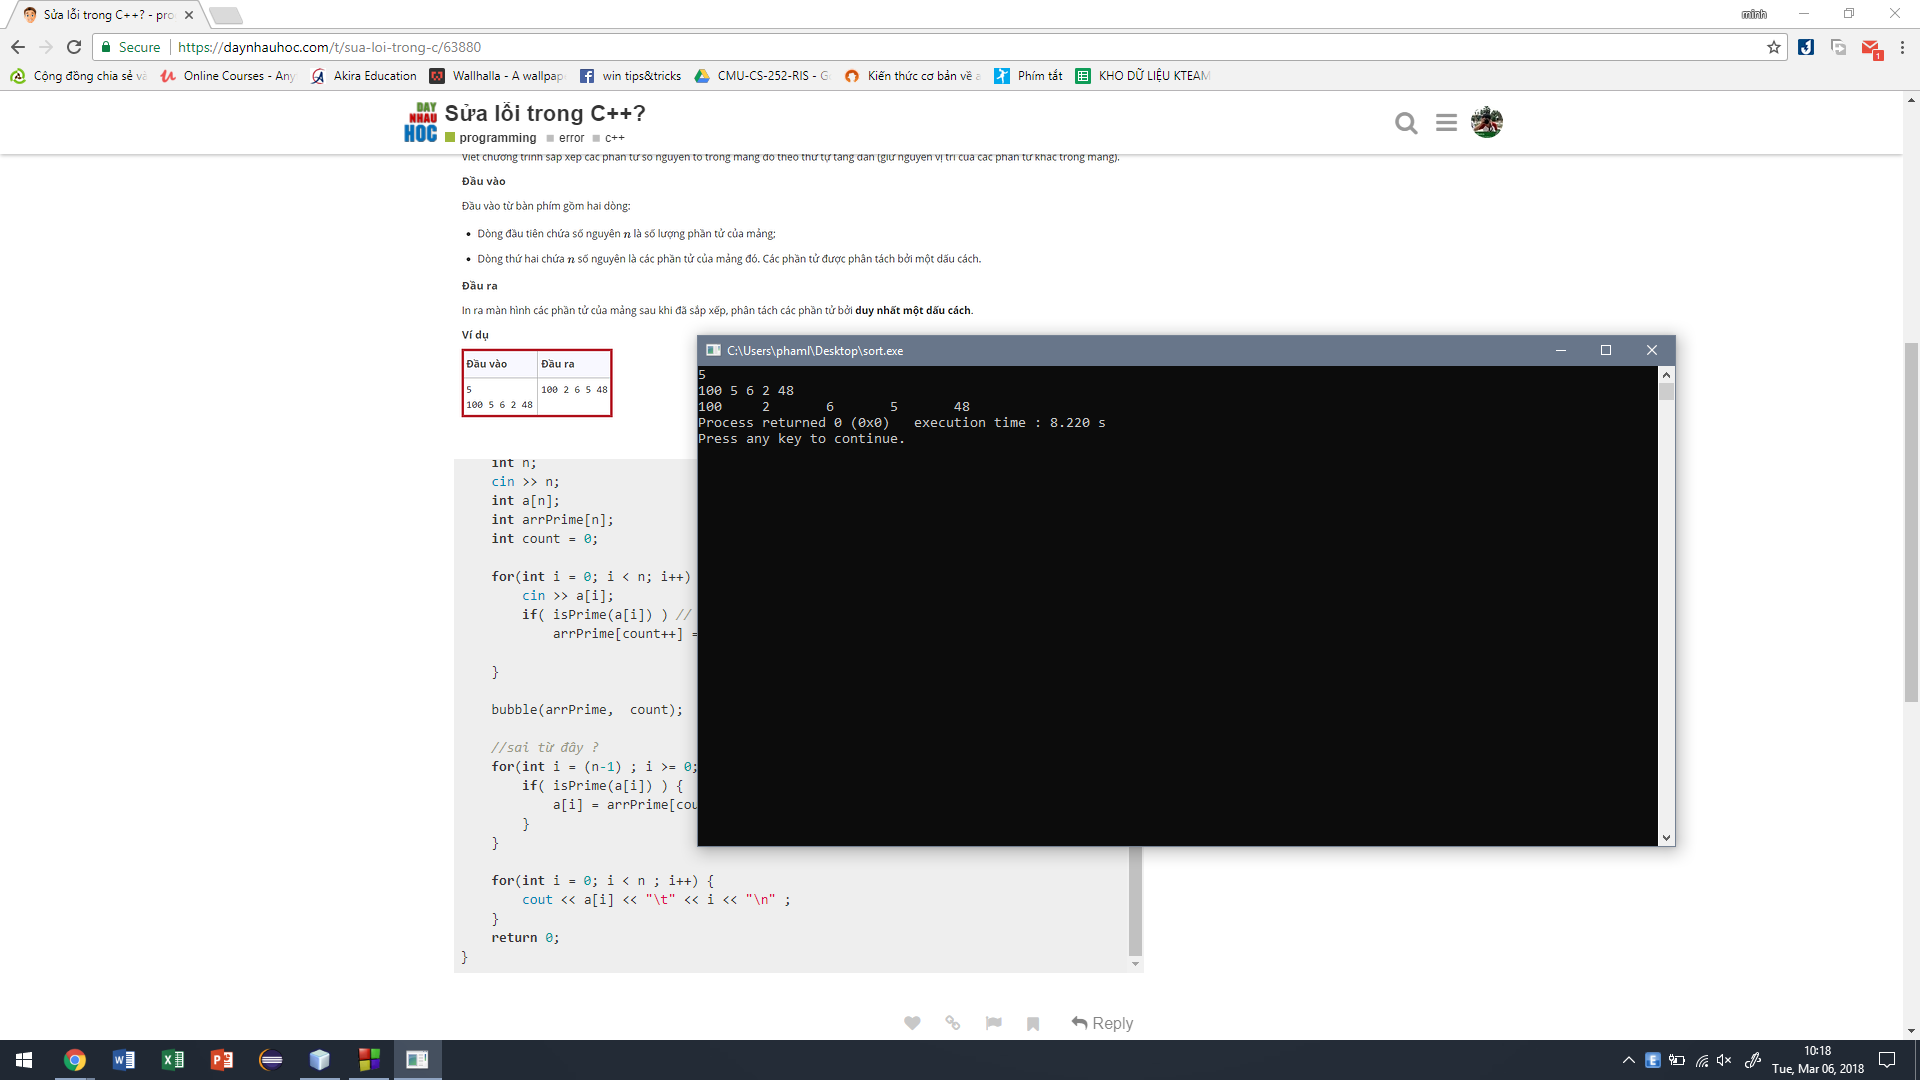Copy post link via chain icon
The height and width of the screenshot is (1080, 1920).
click(x=952, y=1023)
